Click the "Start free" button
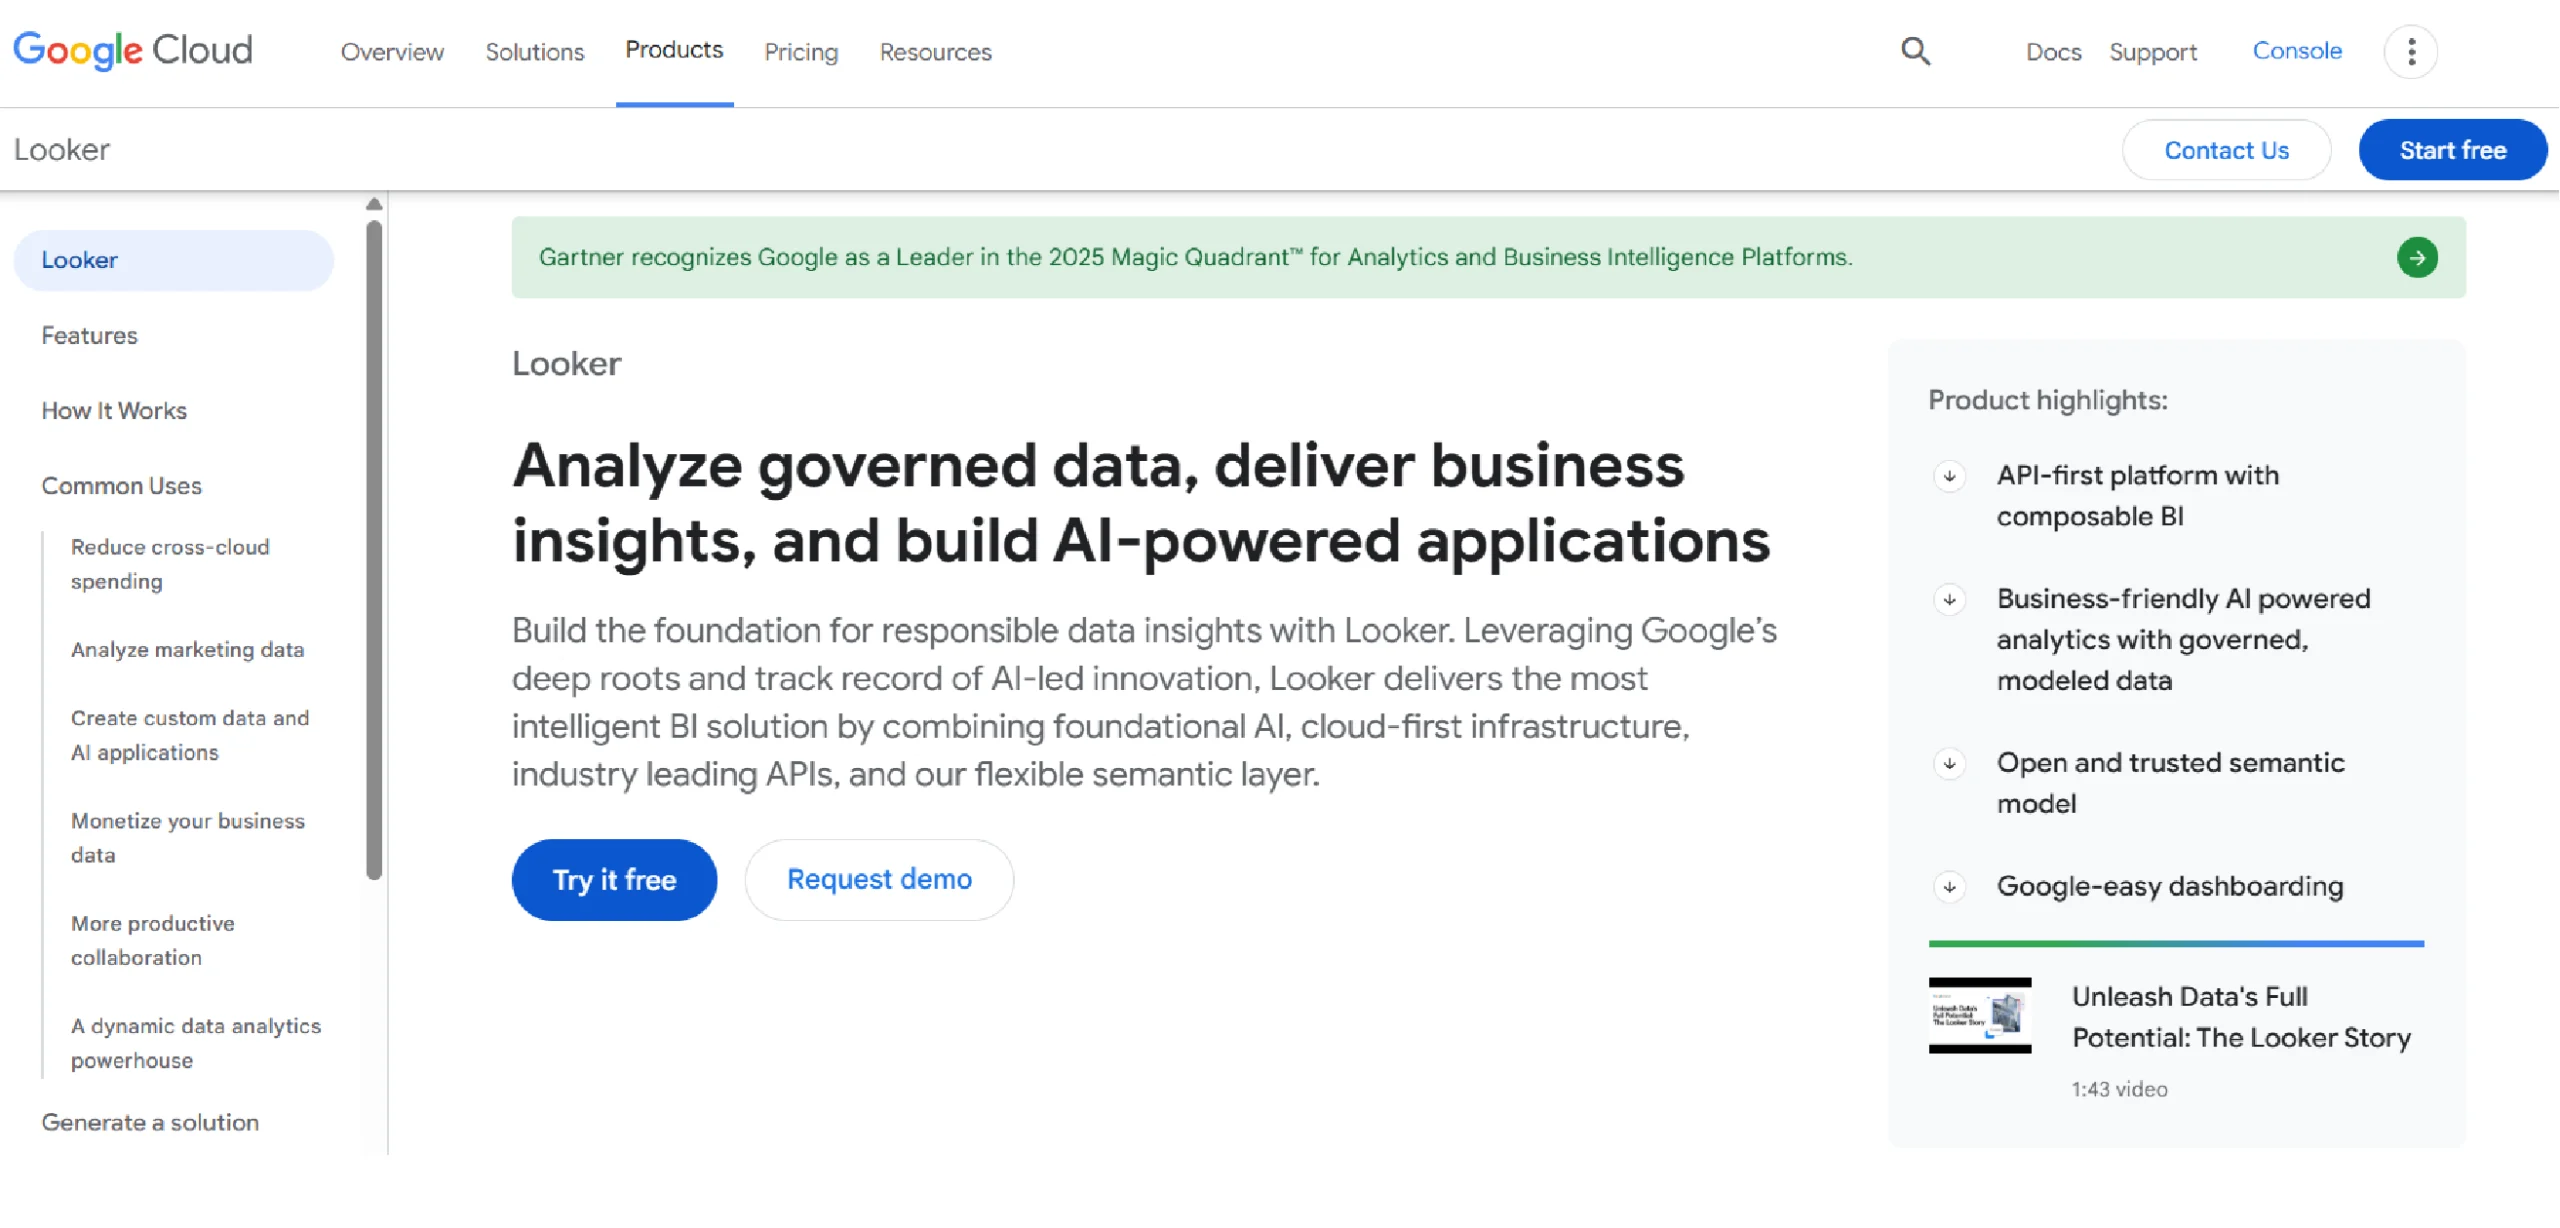2560x1228 pixels. pyautogui.click(x=2452, y=149)
